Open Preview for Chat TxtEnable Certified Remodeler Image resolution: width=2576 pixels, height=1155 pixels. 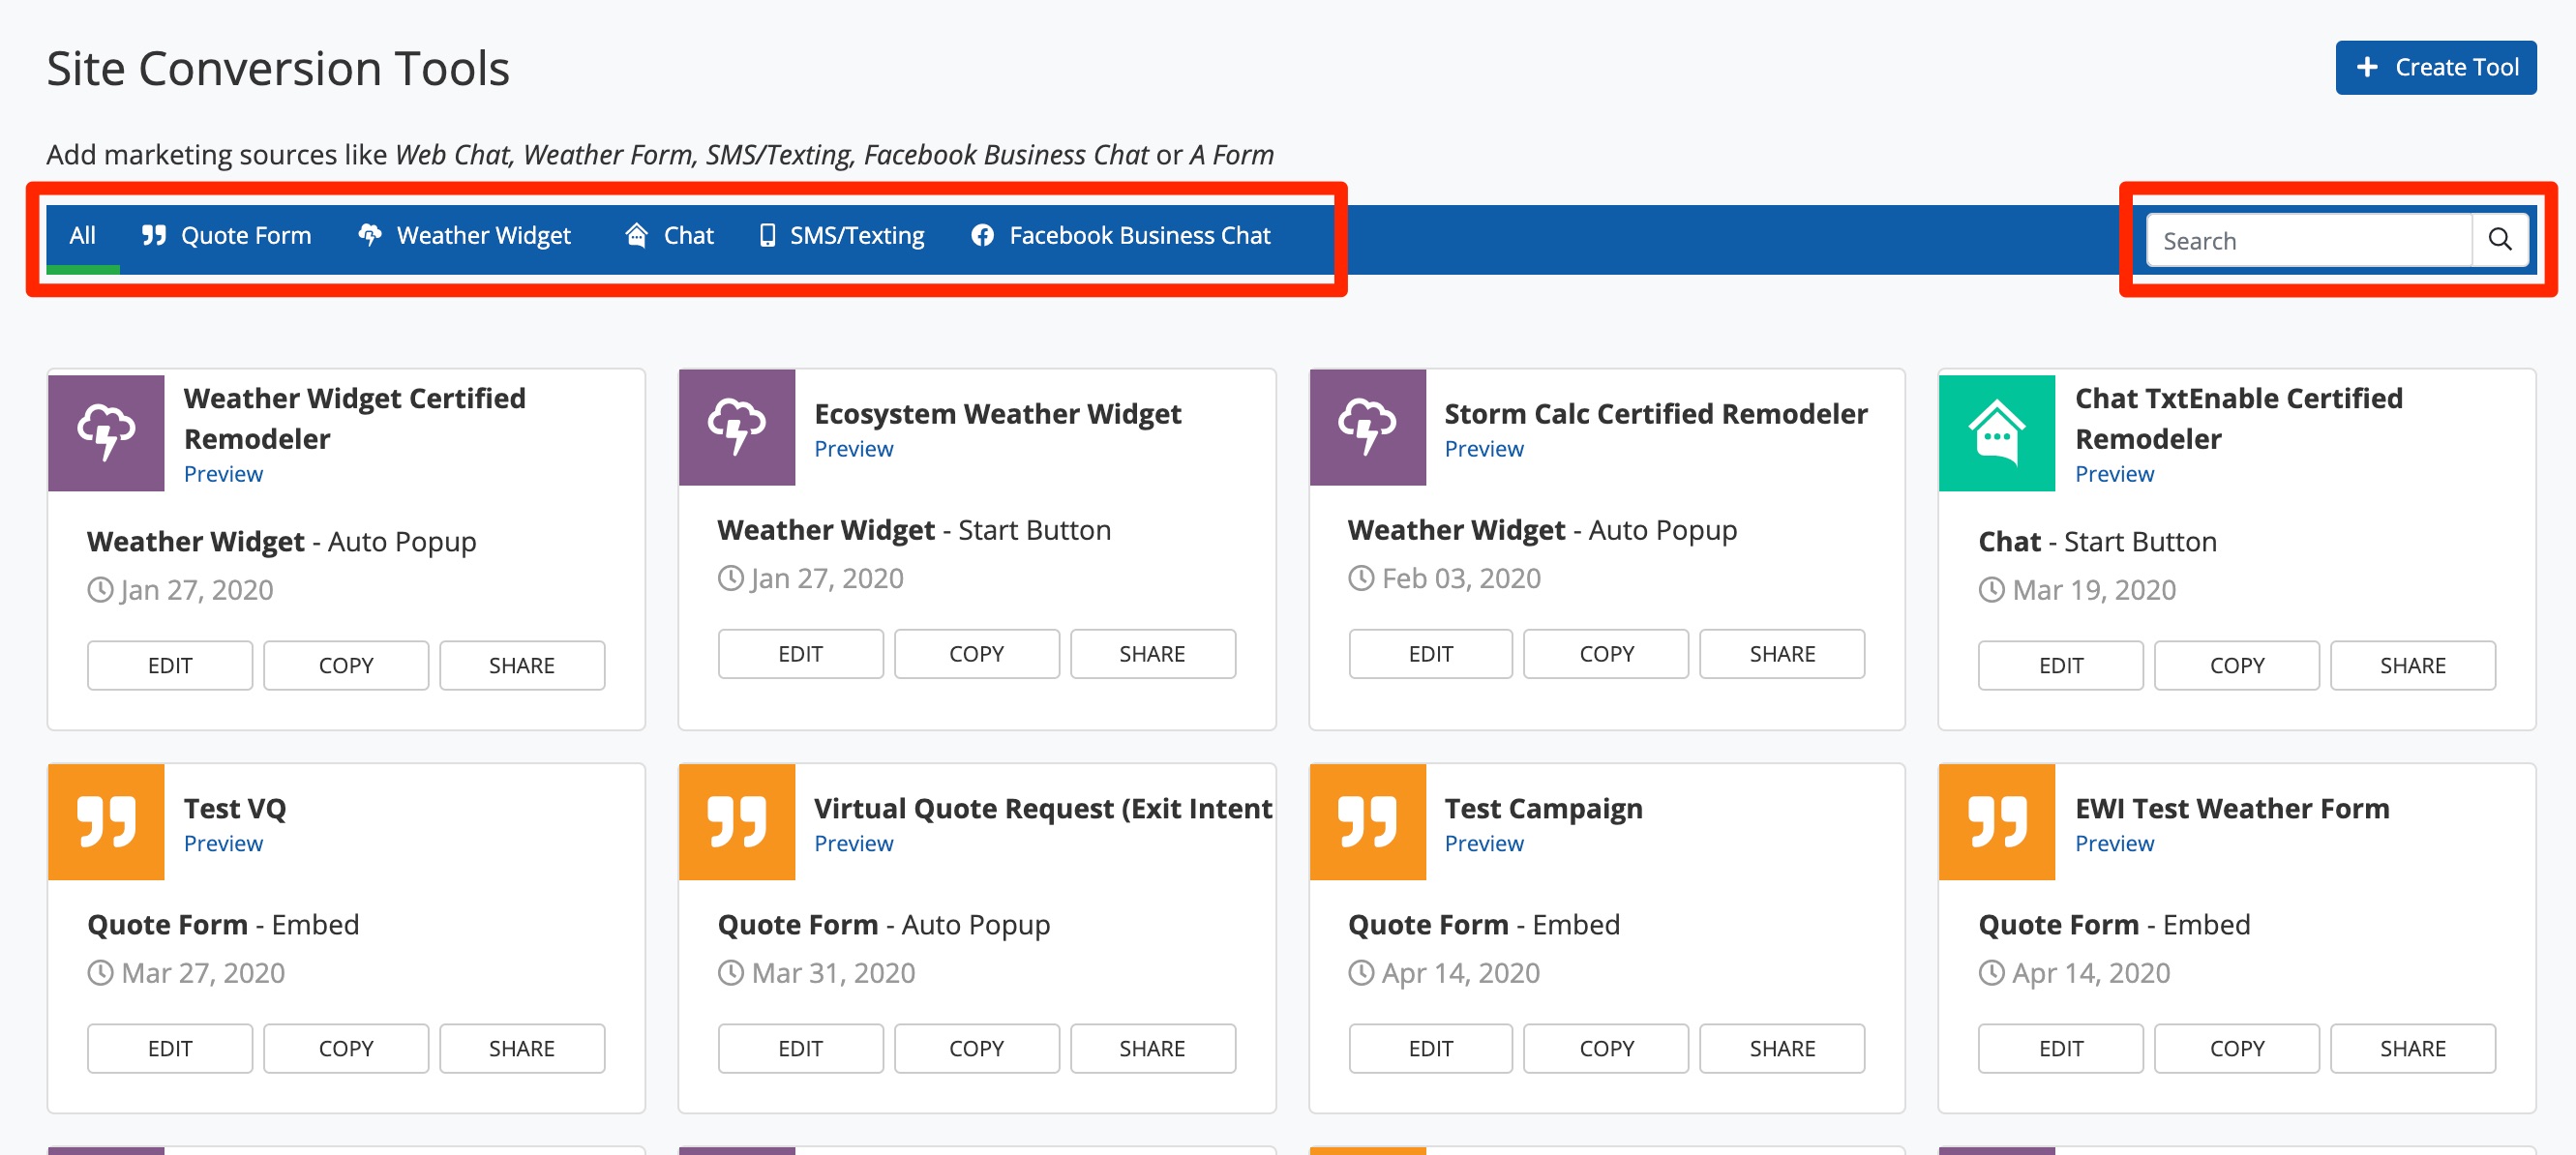pyautogui.click(x=2113, y=474)
